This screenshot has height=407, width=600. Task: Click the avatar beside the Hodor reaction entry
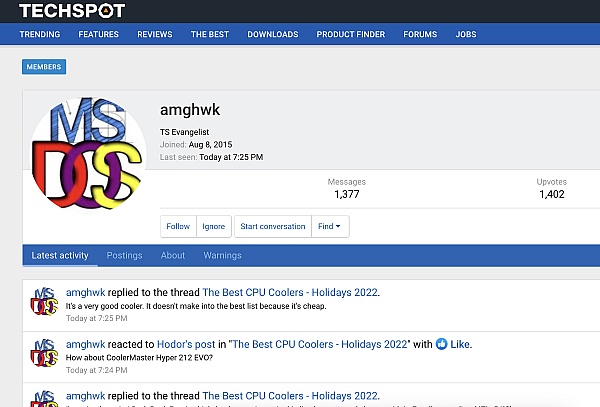tap(44, 353)
